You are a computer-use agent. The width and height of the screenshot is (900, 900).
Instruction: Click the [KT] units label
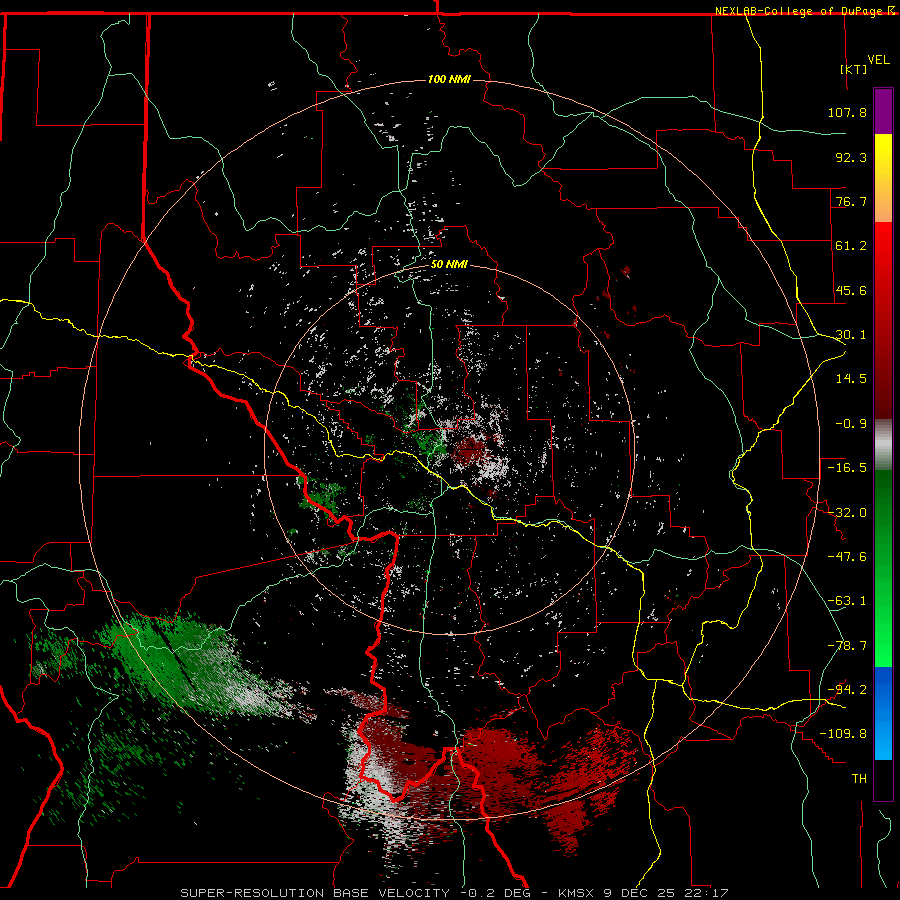[x=854, y=69]
